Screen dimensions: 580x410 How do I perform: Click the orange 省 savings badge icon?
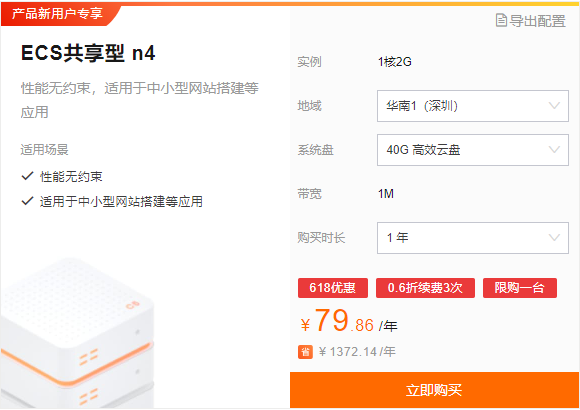click(x=305, y=352)
